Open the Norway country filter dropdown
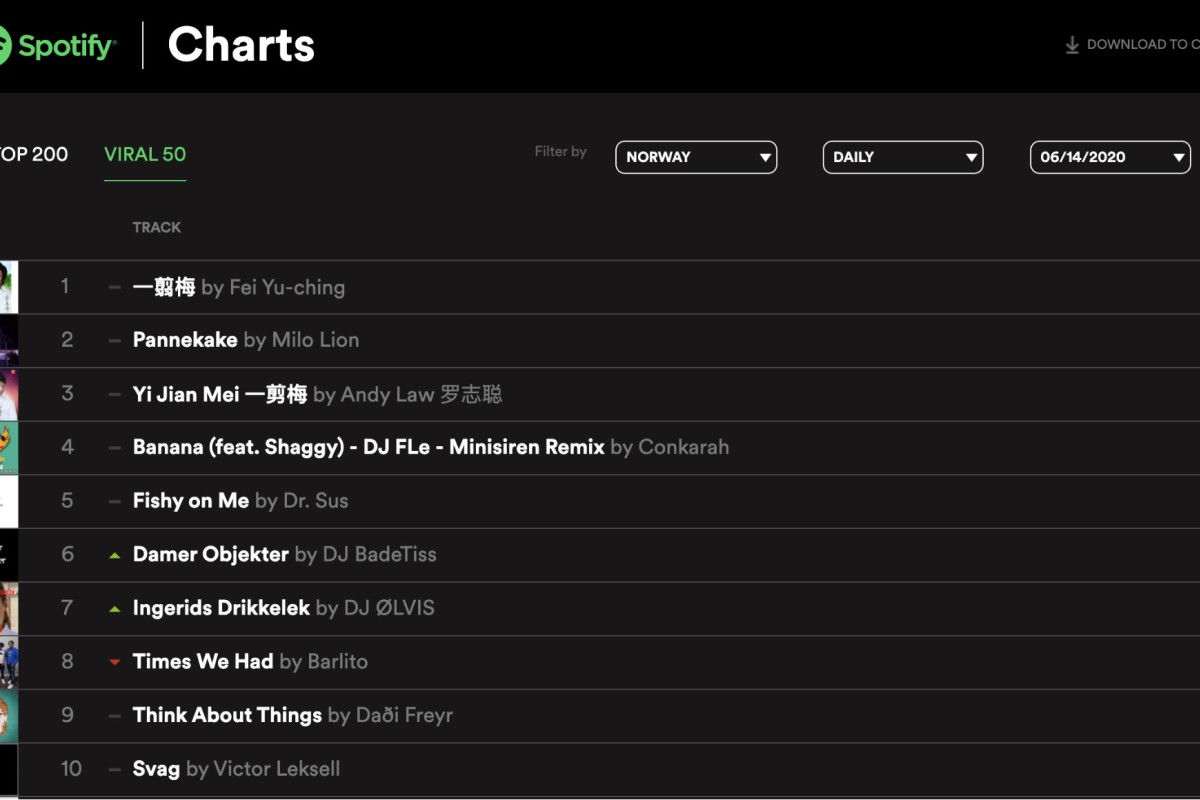Screen dimensions: 1200x800 point(696,157)
